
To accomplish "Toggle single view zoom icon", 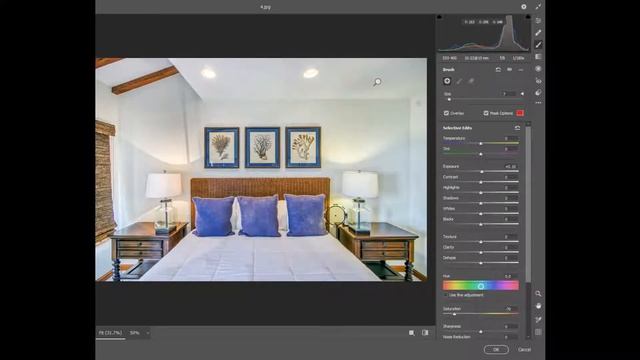I will point(412,333).
